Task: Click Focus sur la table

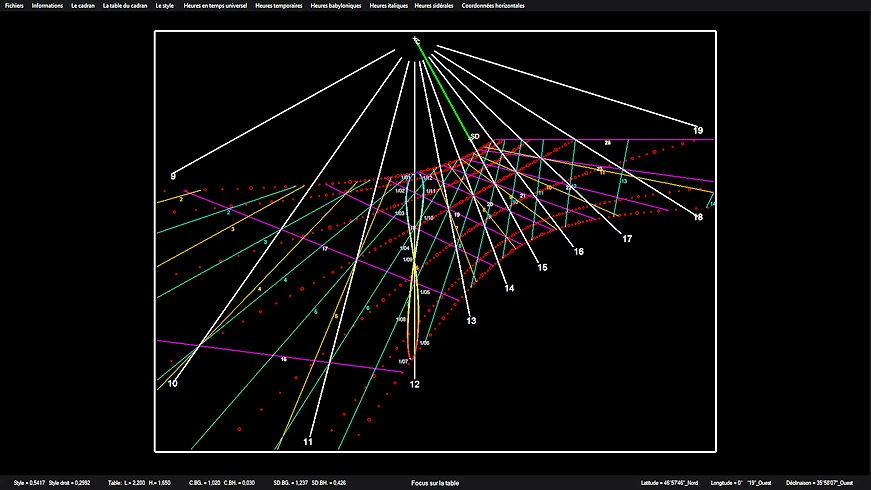Action: [x=435, y=483]
